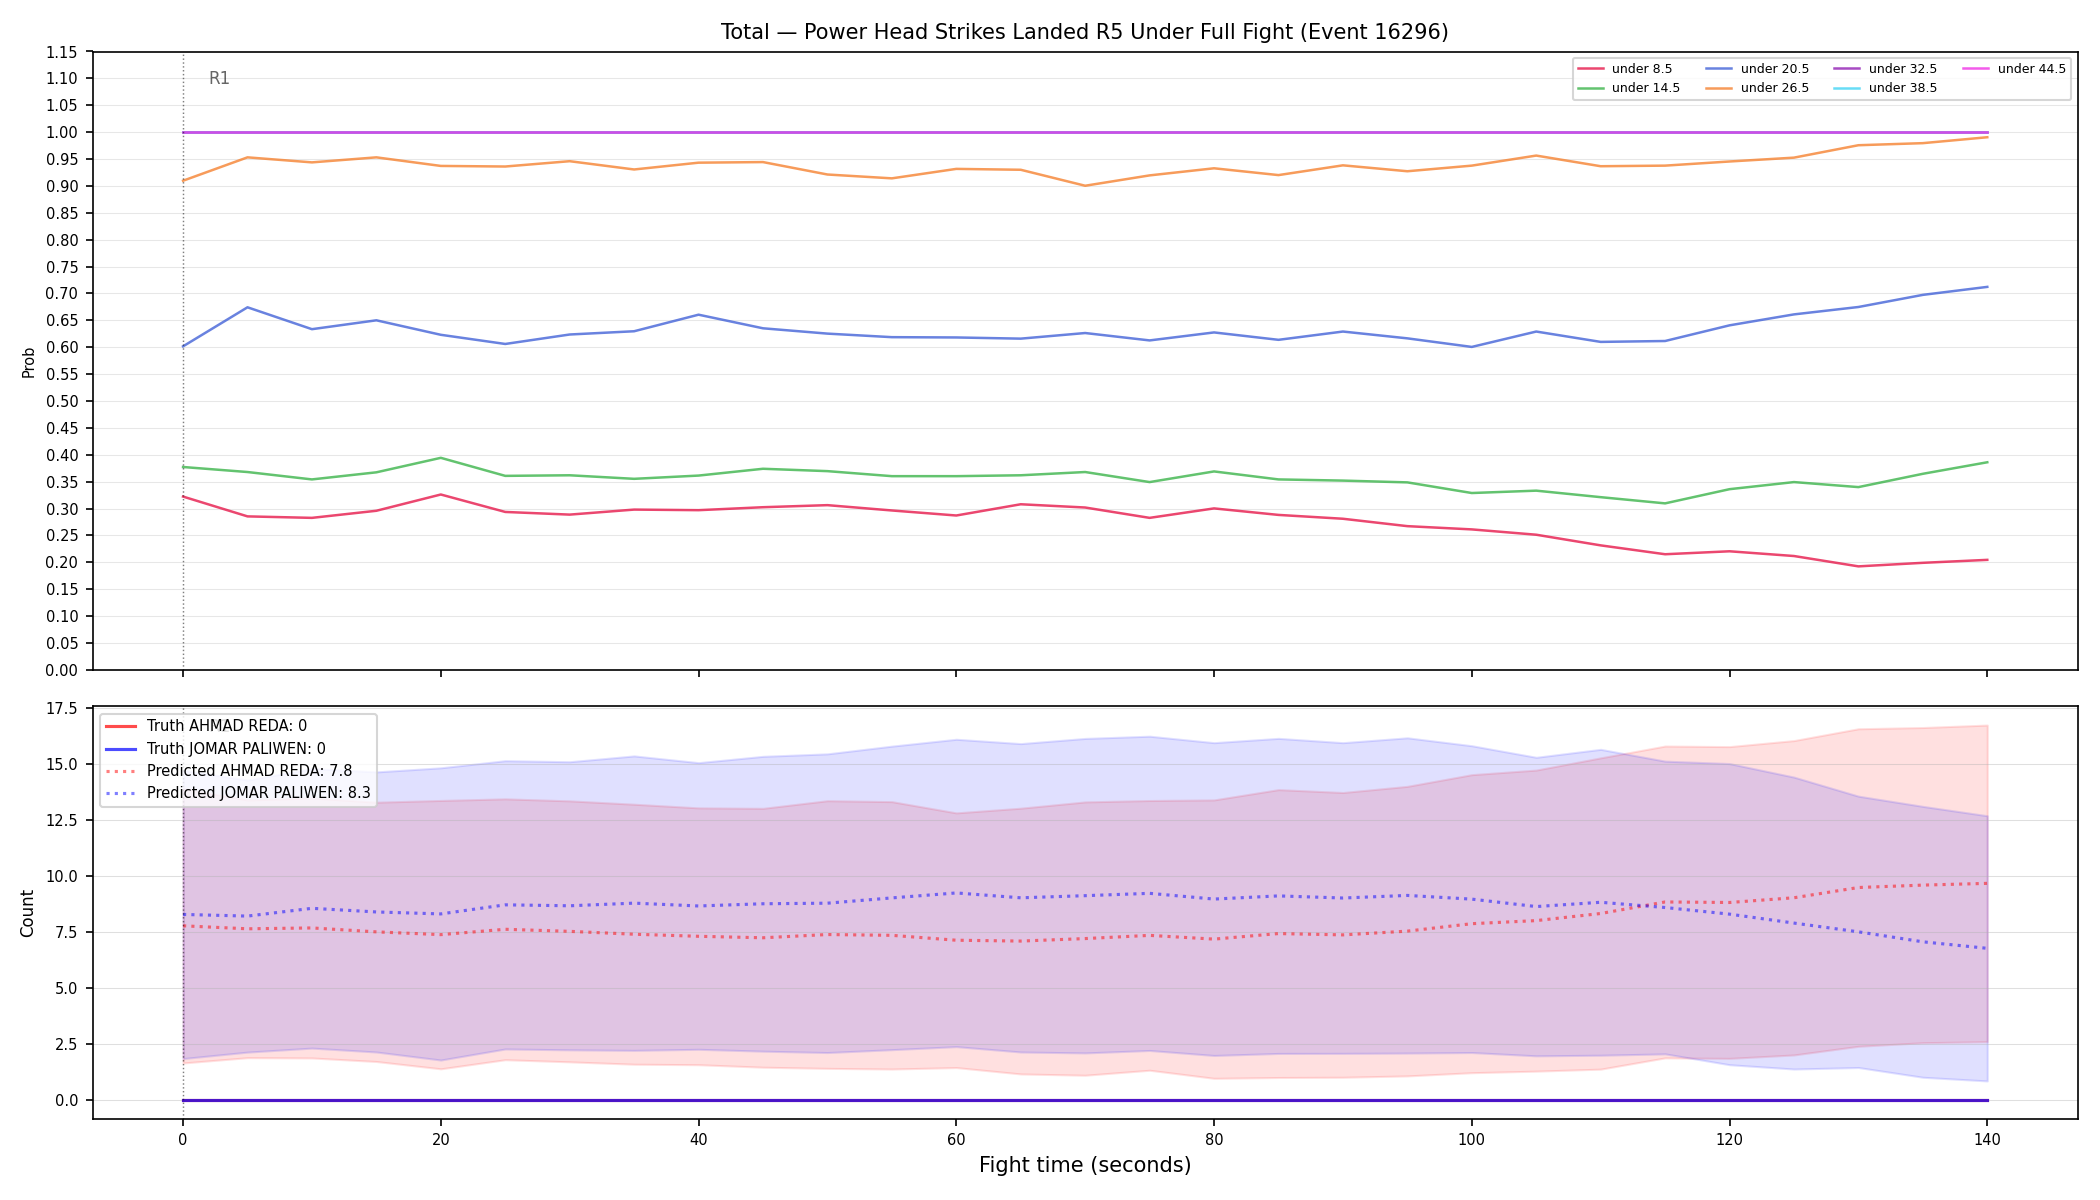Click the '2.5' tick on the Count axis

pos(66,1045)
